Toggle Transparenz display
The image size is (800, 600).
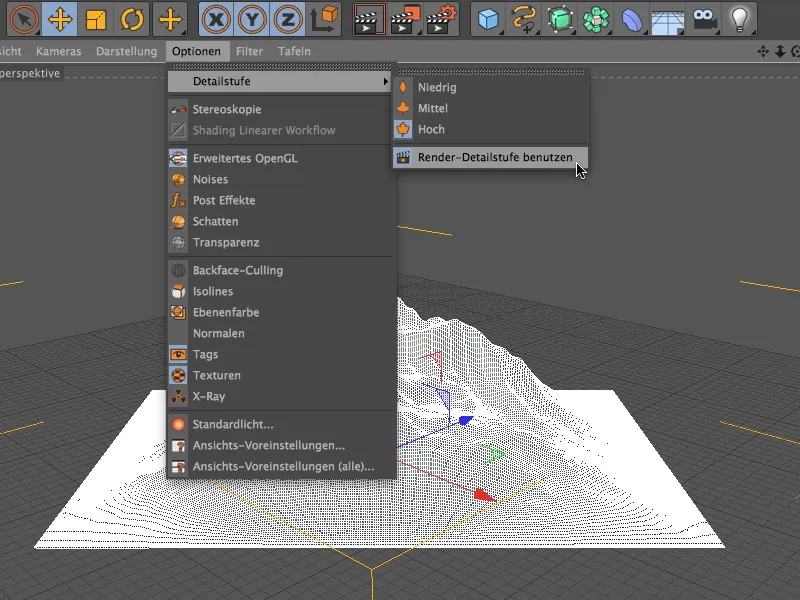280,242
